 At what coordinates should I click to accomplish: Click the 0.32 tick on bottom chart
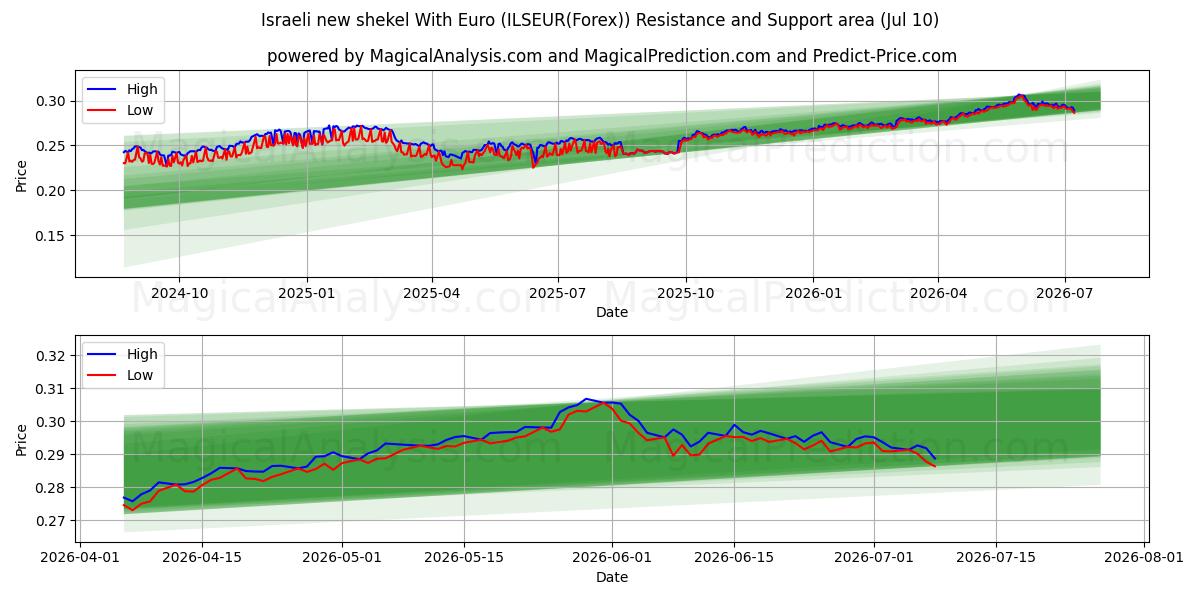pos(53,356)
